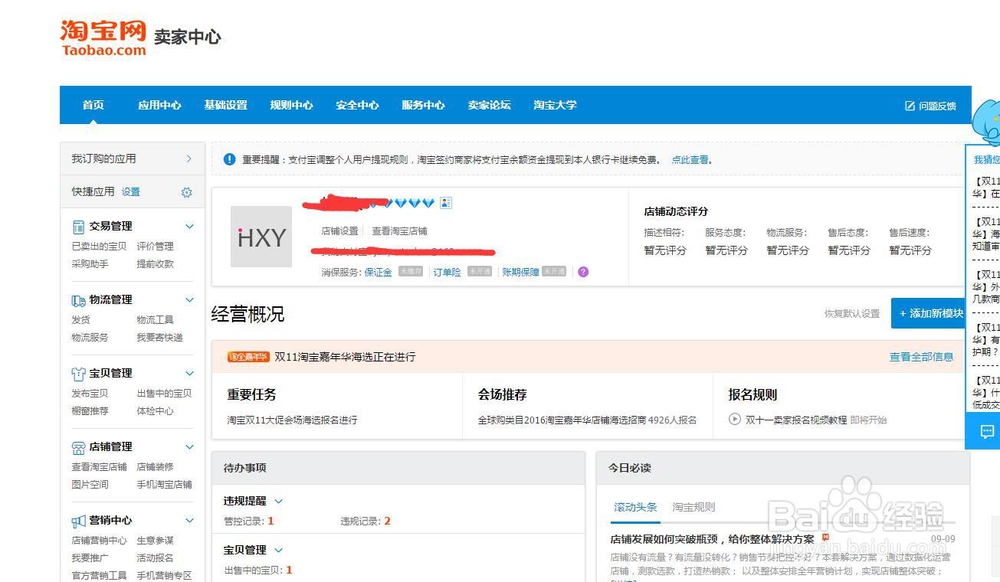Open 物流工具 in sidebar
1000x582 pixels.
point(155,319)
